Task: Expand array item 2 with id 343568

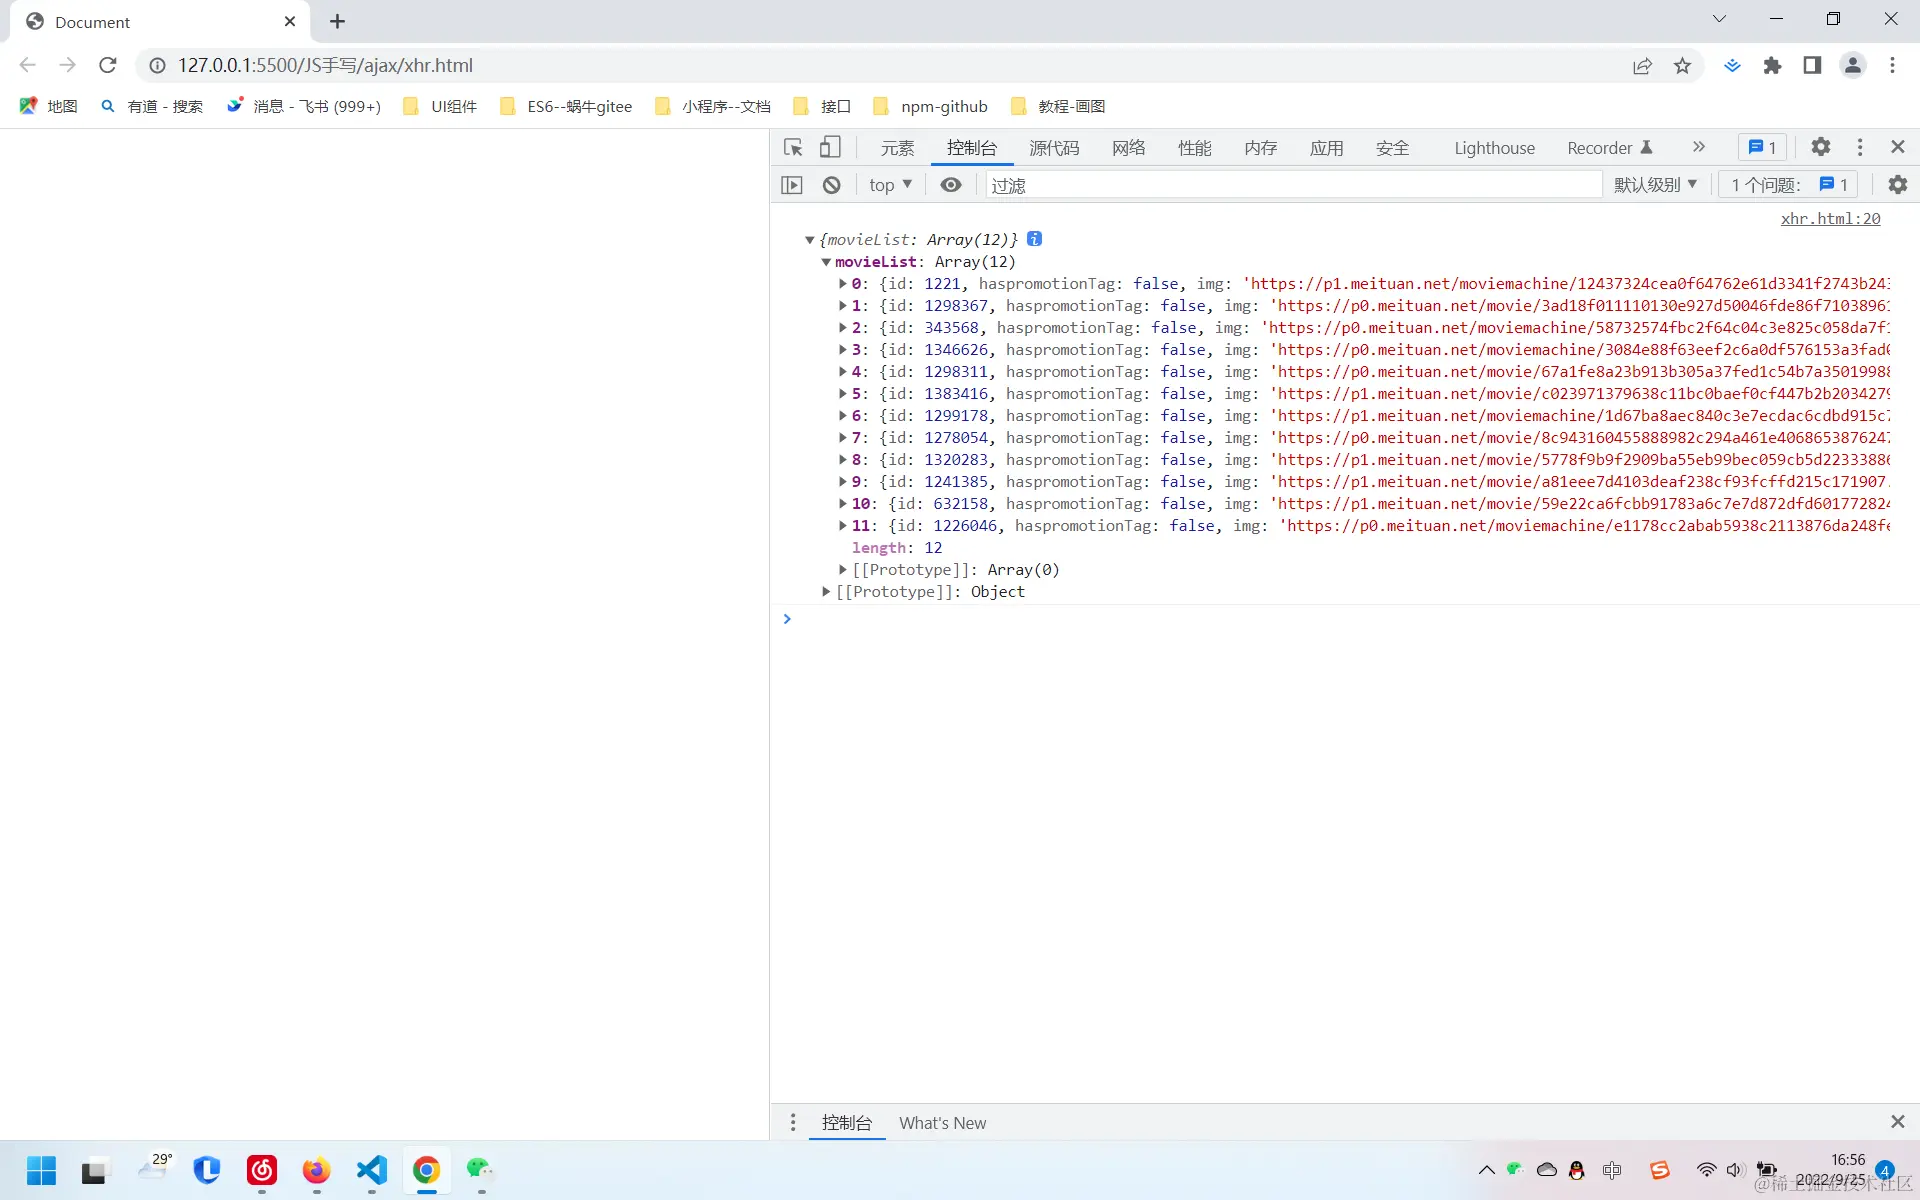Action: [x=843, y=328]
